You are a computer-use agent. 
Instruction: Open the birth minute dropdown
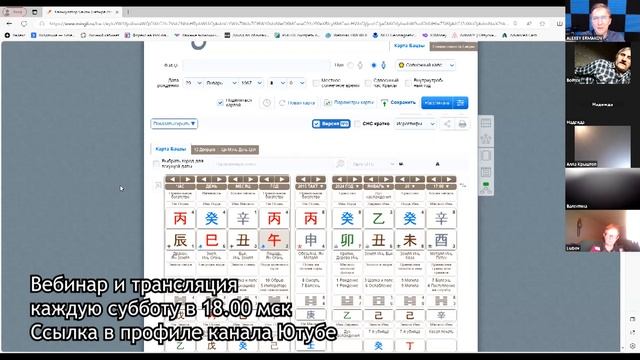(x=297, y=83)
